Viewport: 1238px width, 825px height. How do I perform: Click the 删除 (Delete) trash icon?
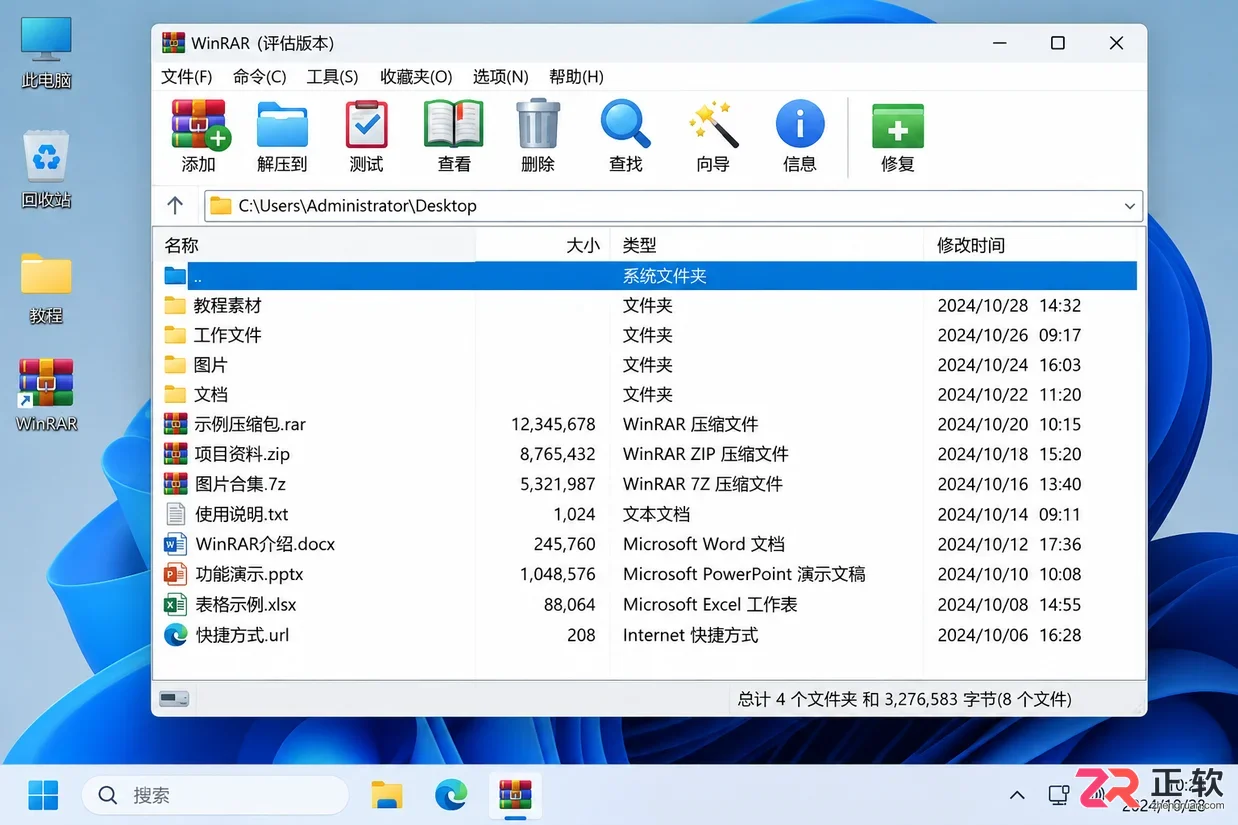pos(538,125)
